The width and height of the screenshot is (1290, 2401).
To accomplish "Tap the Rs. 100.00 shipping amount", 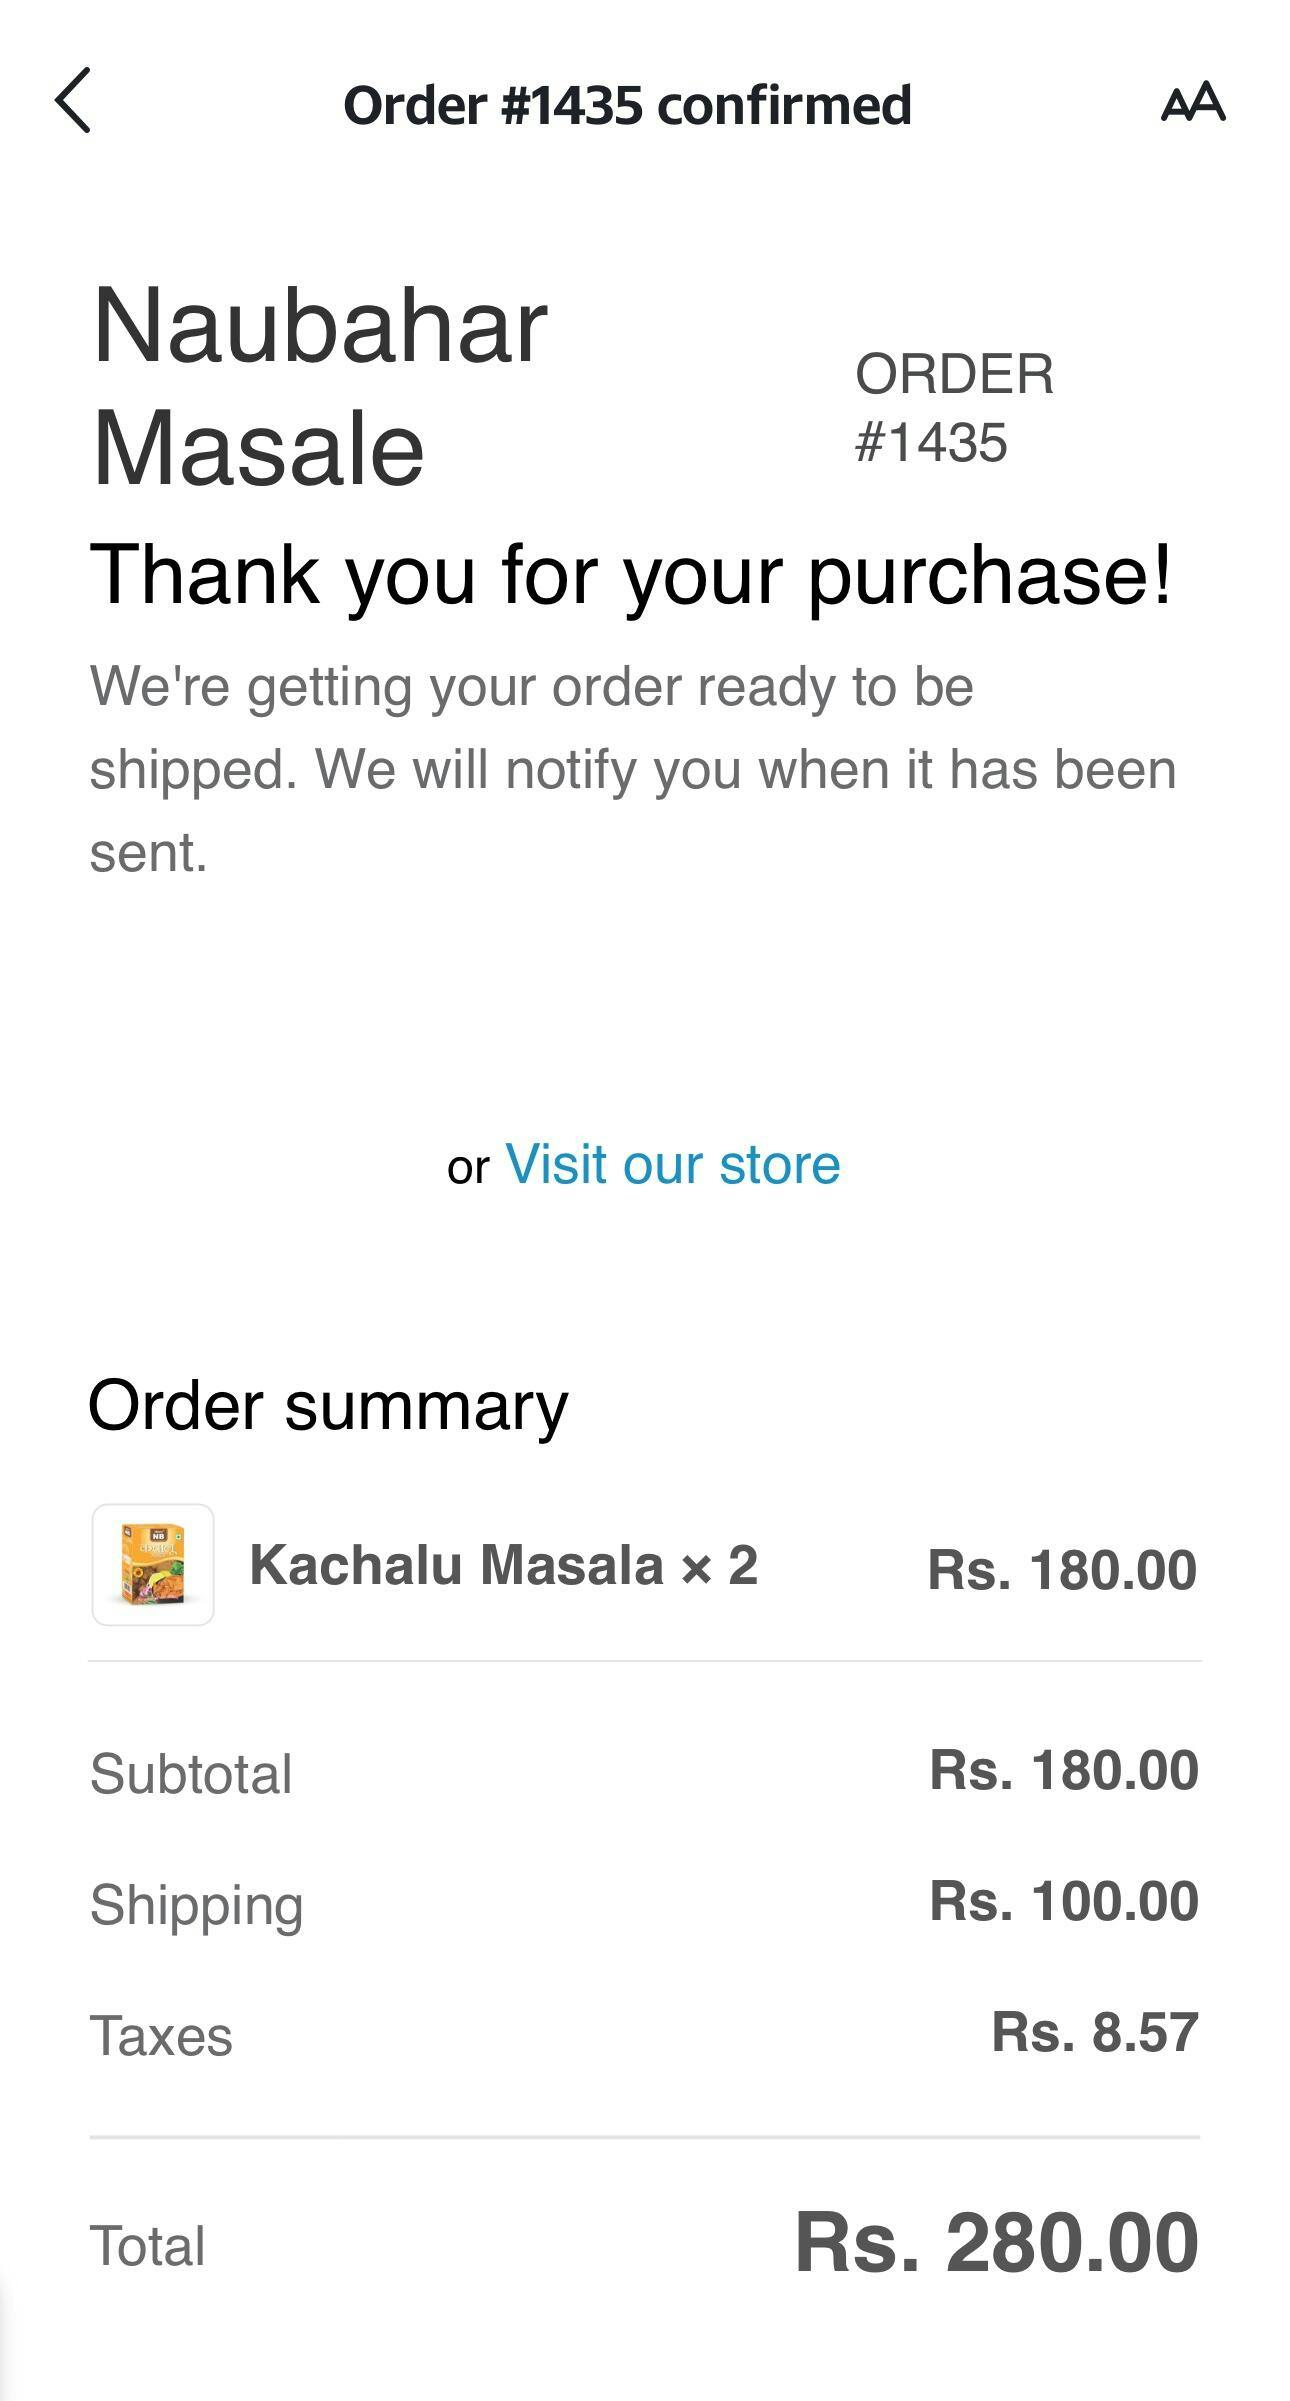I will tap(1063, 1901).
